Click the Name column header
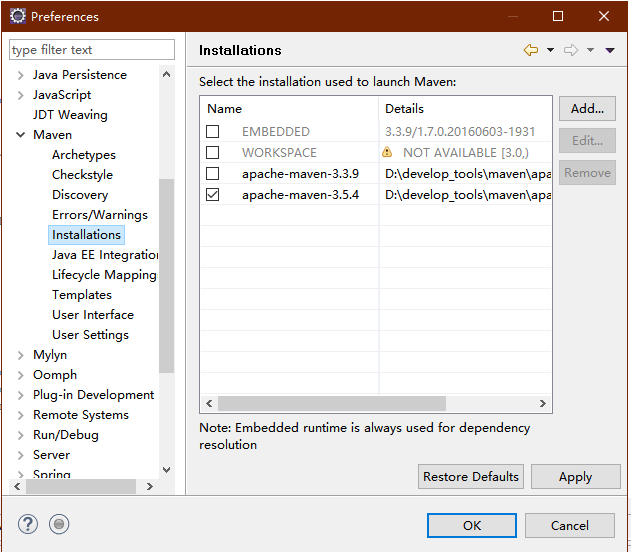631x552 pixels. pyautogui.click(x=289, y=109)
